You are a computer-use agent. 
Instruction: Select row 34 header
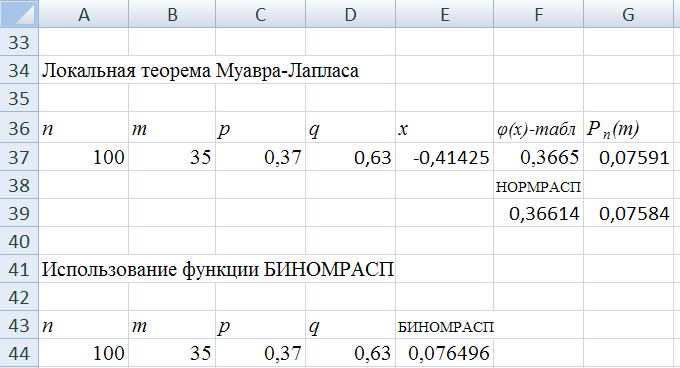(19, 70)
